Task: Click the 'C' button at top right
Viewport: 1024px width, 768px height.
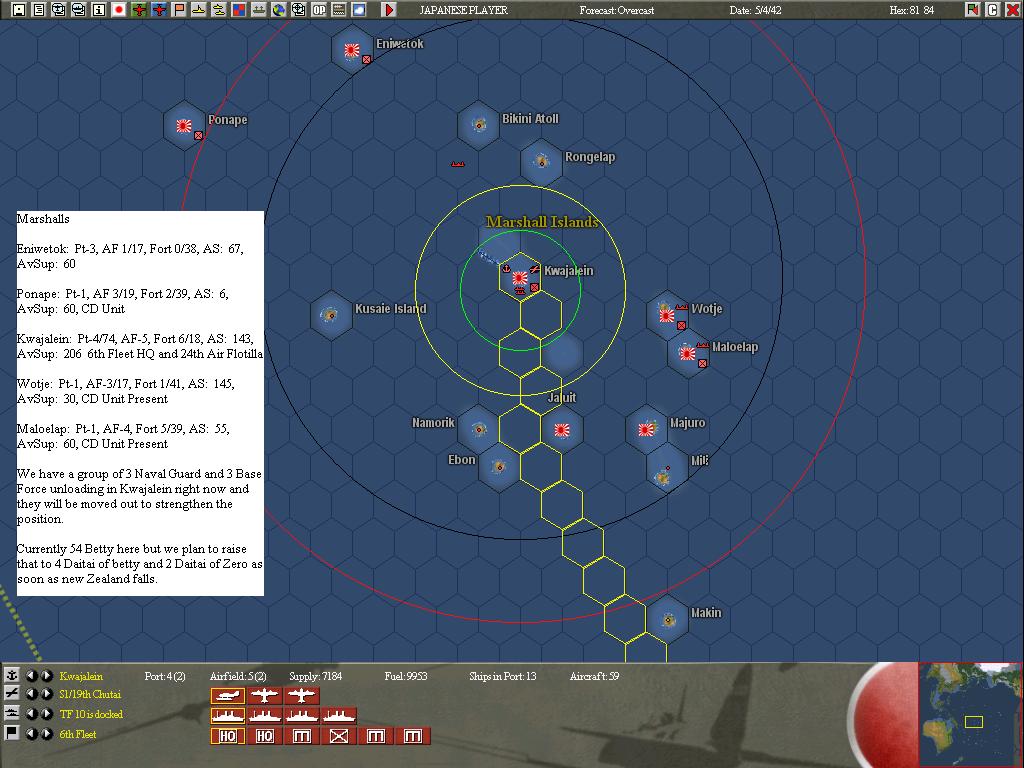Action: tap(993, 10)
